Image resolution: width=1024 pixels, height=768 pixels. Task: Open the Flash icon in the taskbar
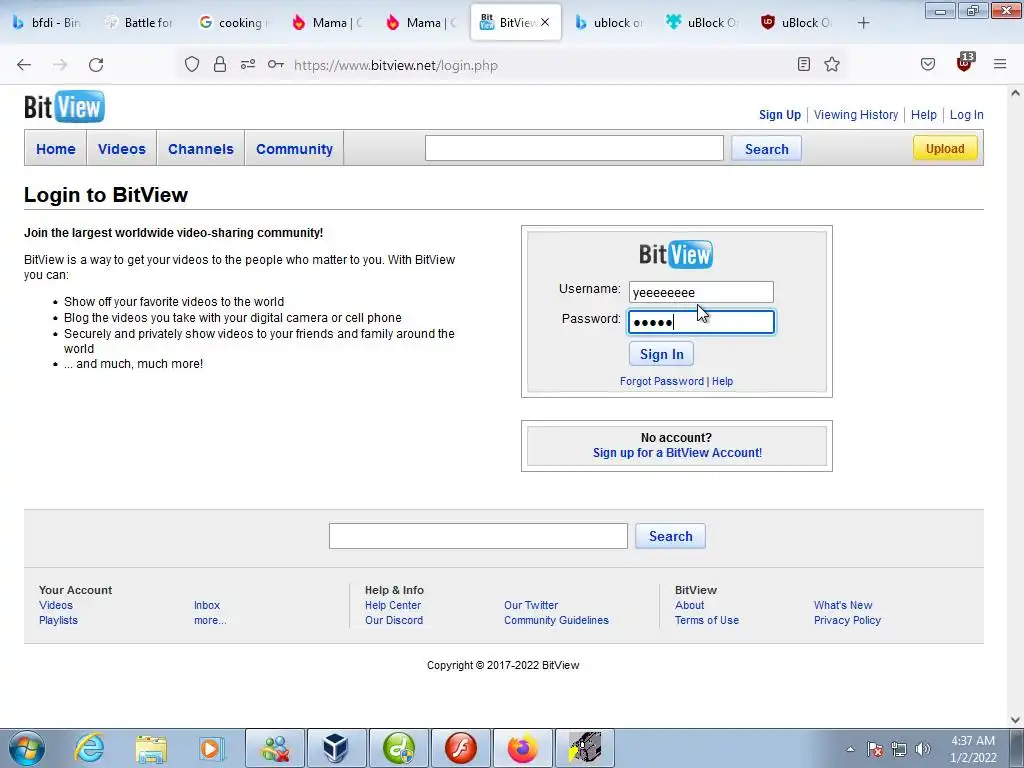(460, 748)
